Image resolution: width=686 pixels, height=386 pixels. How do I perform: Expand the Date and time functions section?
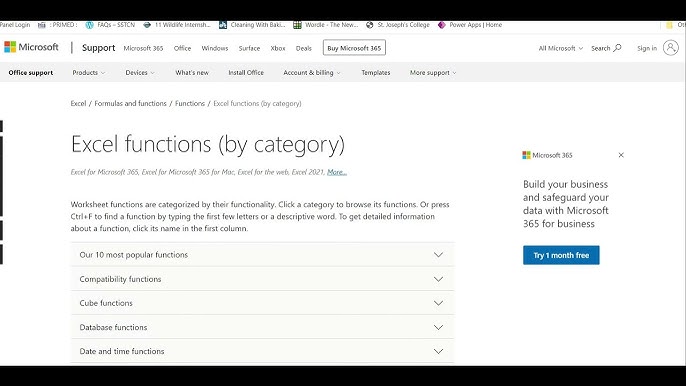(262, 351)
